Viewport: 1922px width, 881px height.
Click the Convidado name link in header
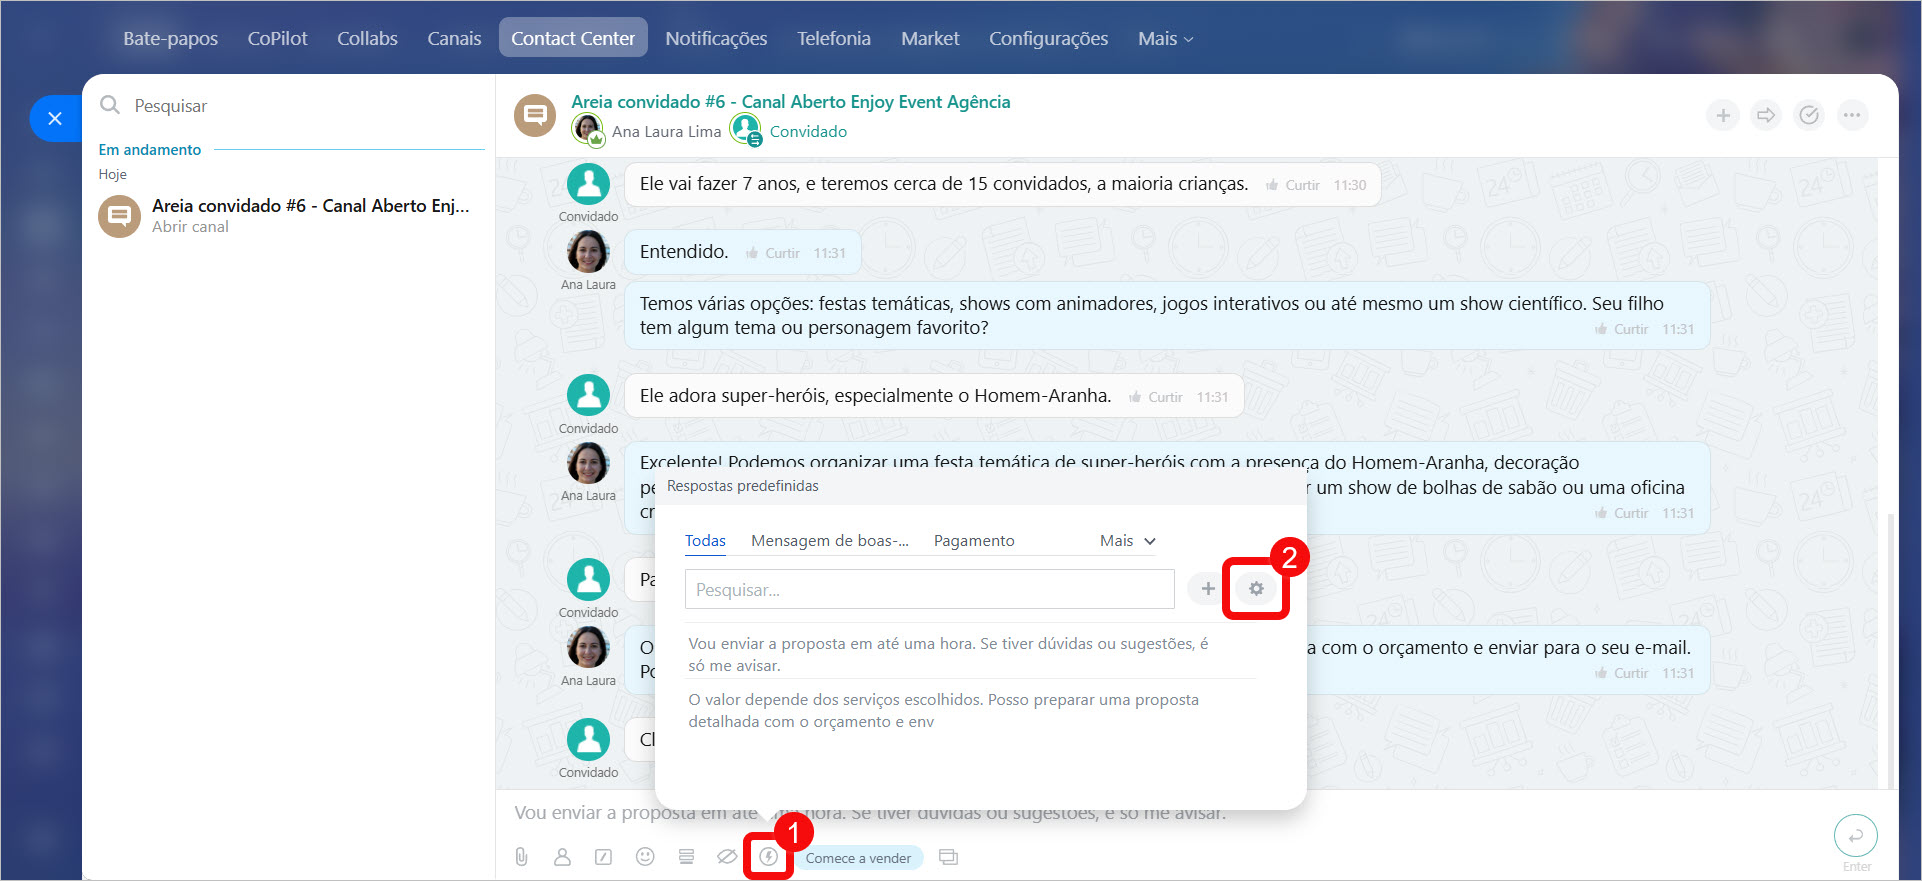808,131
